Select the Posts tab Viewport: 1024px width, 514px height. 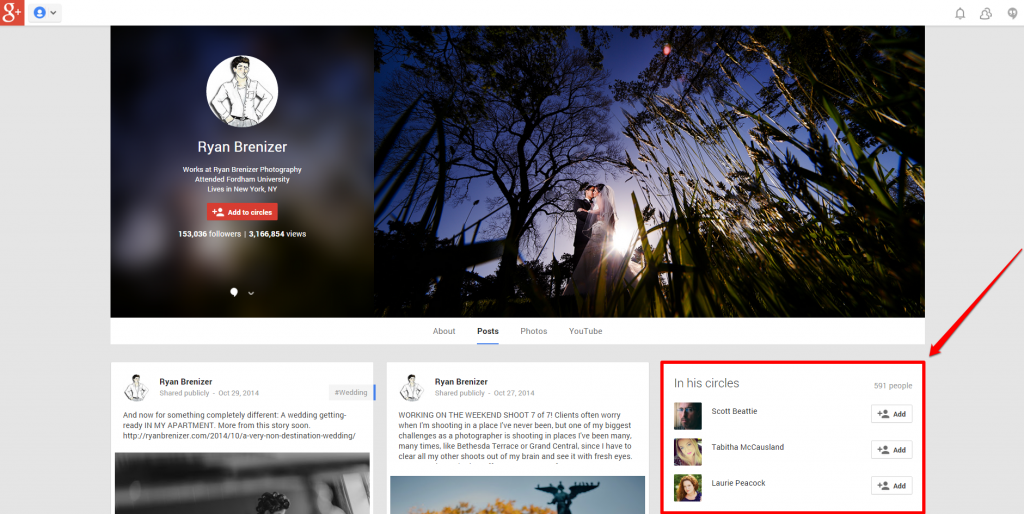click(488, 331)
